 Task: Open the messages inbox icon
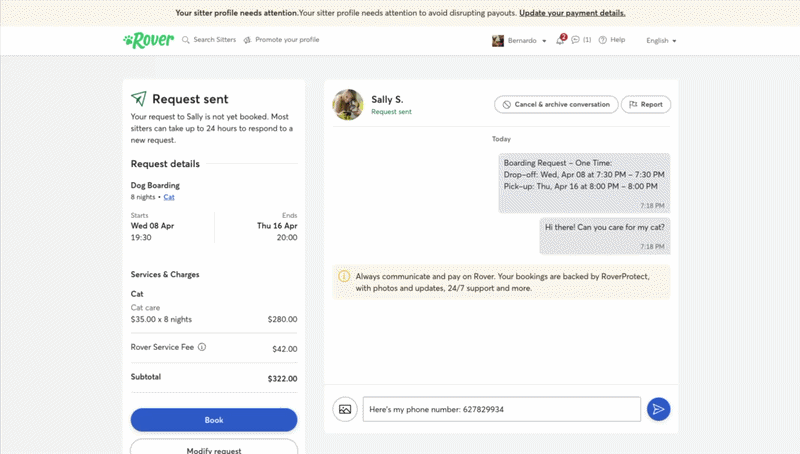(x=576, y=40)
